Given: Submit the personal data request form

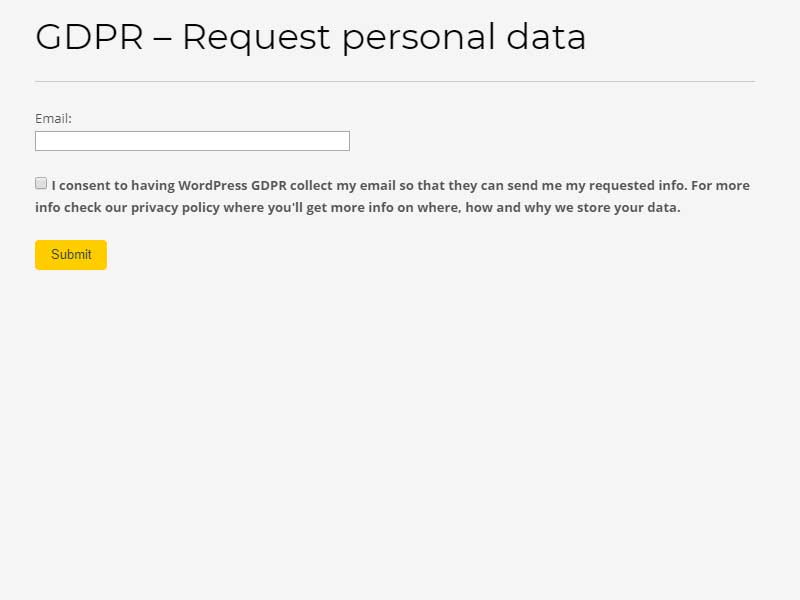Looking at the screenshot, I should (71, 255).
